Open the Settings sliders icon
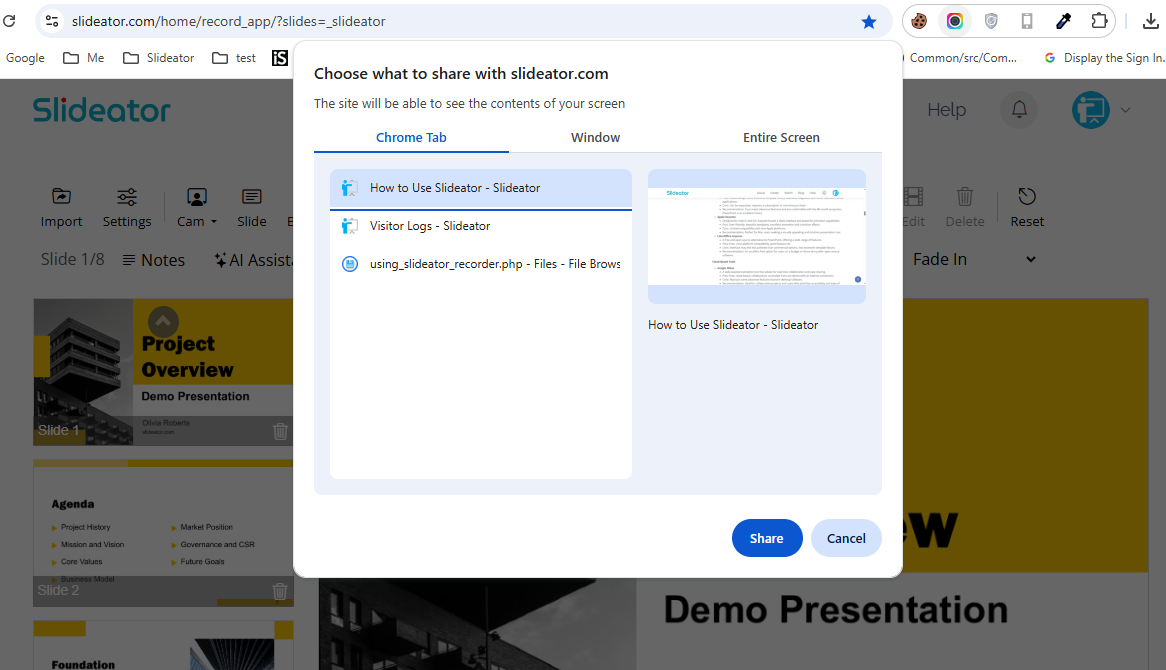 point(126,207)
